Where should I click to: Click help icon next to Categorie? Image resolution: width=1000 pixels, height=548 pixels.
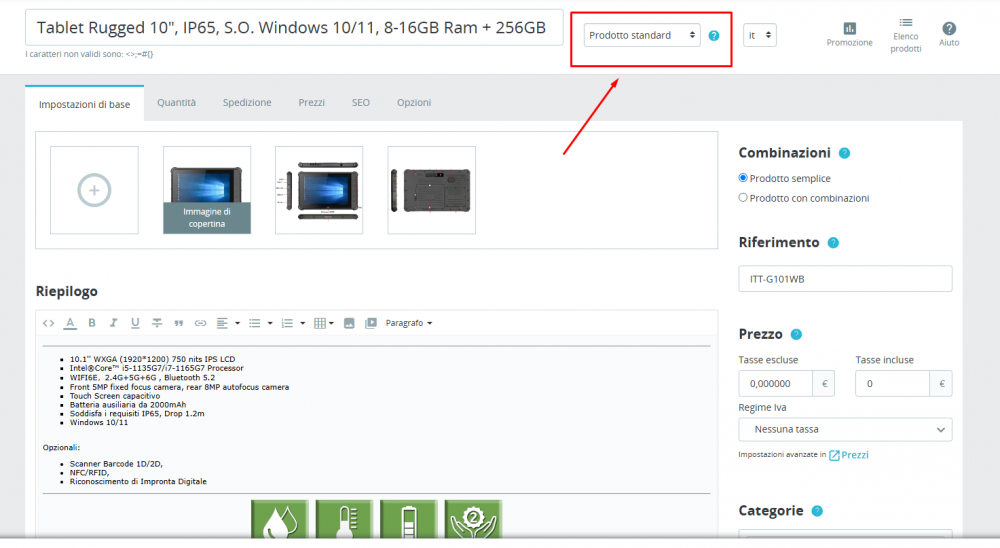click(x=817, y=511)
